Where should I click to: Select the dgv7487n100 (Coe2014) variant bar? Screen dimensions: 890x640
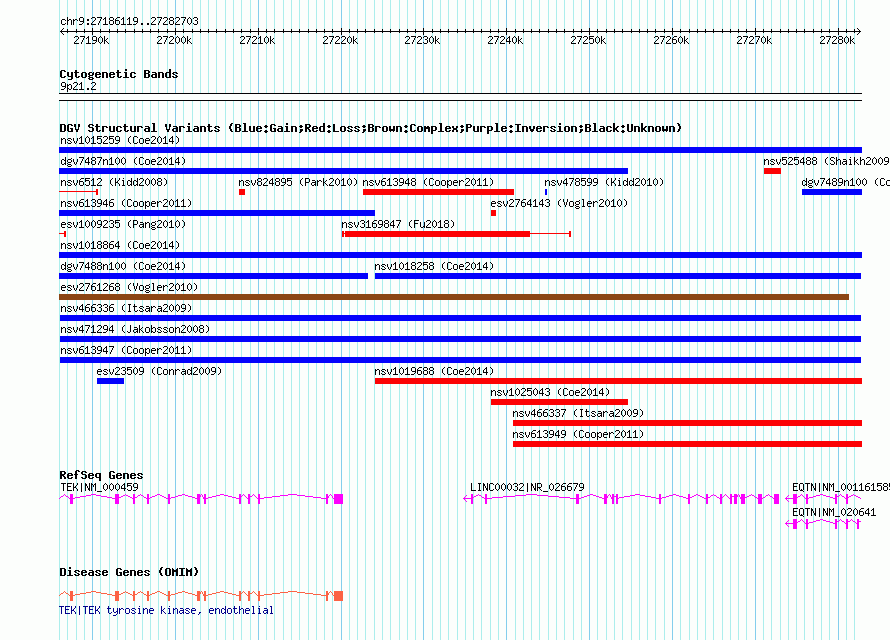coord(343,171)
